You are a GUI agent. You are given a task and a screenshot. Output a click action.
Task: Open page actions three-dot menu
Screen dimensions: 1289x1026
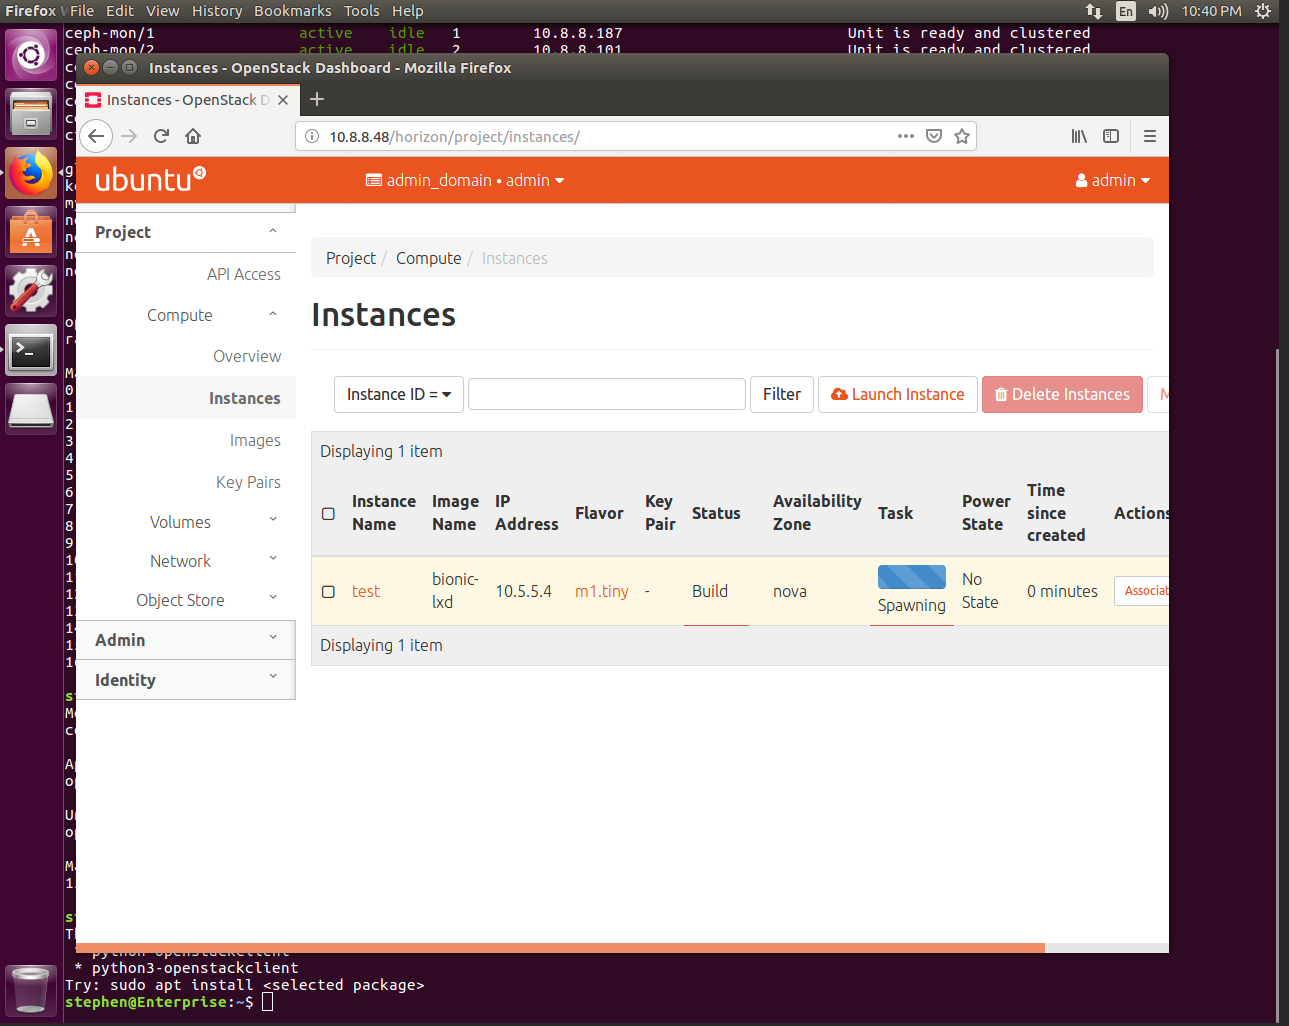pos(906,136)
